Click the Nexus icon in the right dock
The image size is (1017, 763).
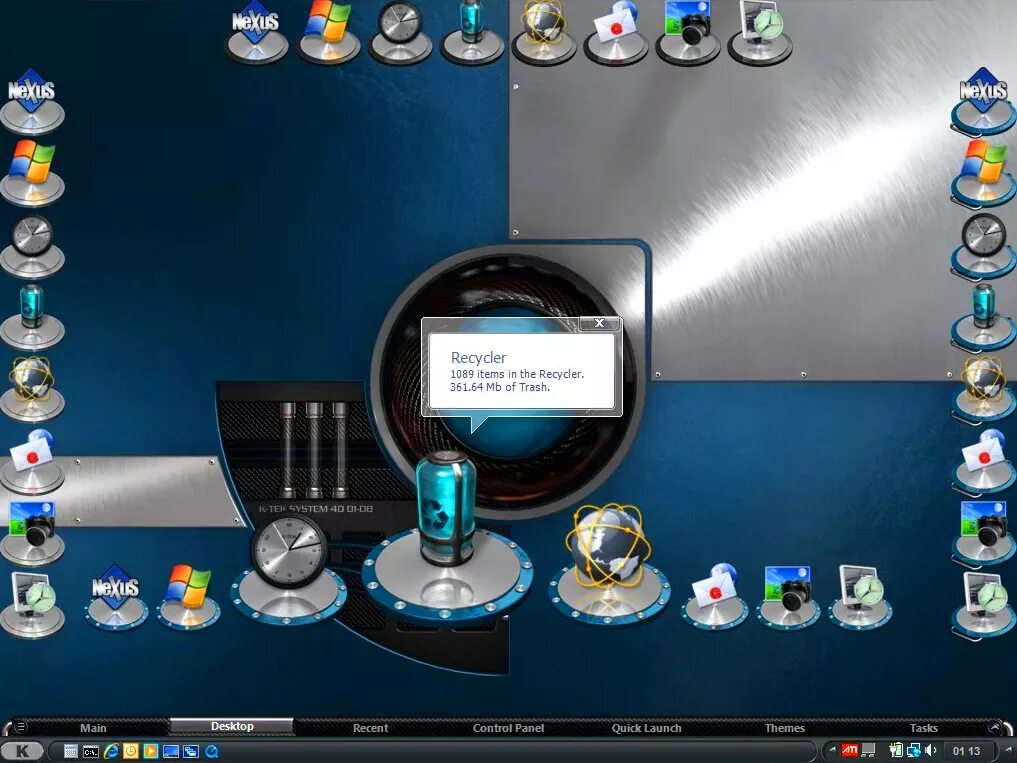pyautogui.click(x=983, y=101)
